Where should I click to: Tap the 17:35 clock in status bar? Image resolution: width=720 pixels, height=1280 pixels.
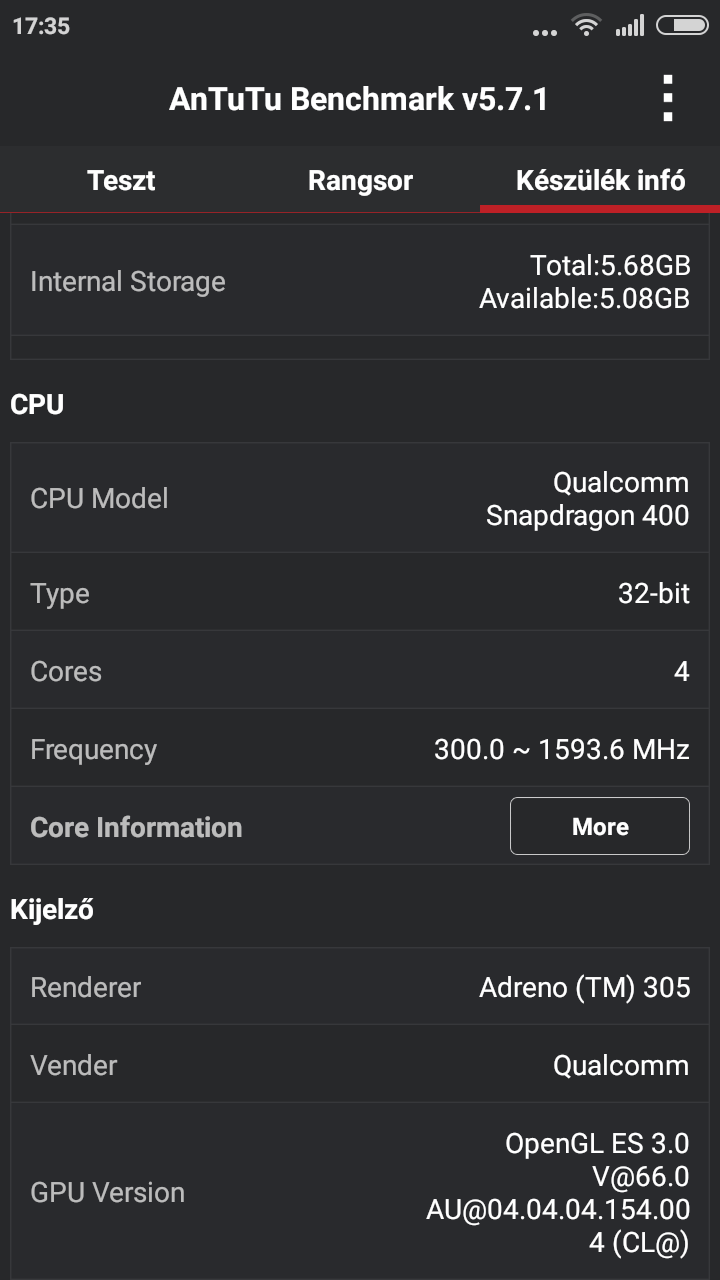(41, 27)
